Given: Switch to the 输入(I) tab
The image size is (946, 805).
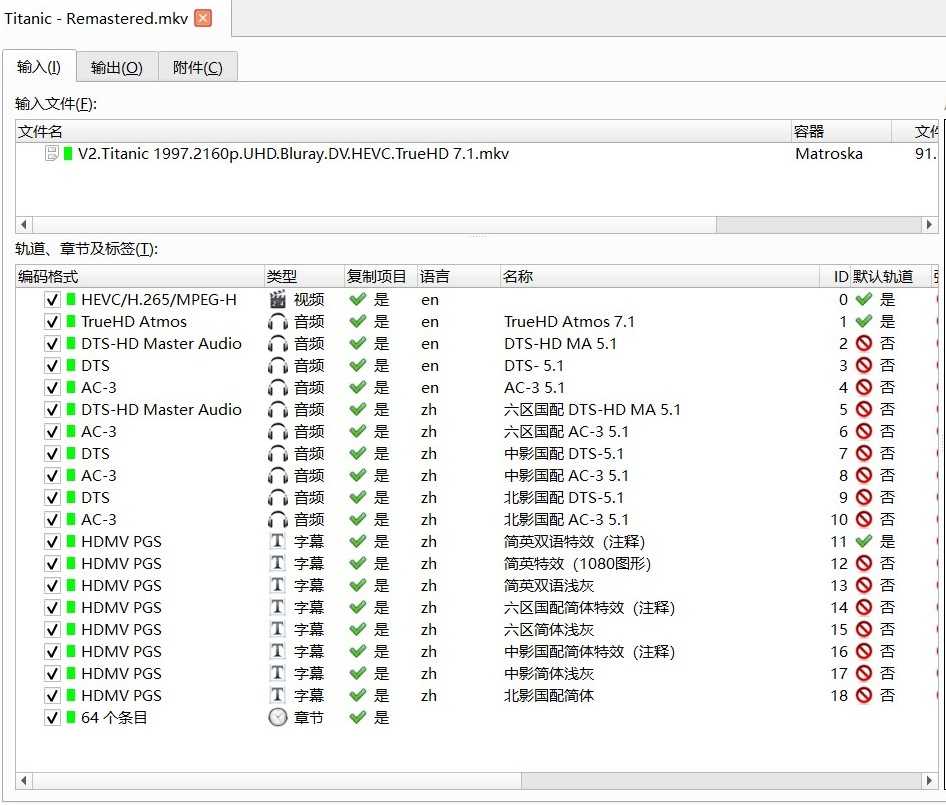Looking at the screenshot, I should (39, 66).
